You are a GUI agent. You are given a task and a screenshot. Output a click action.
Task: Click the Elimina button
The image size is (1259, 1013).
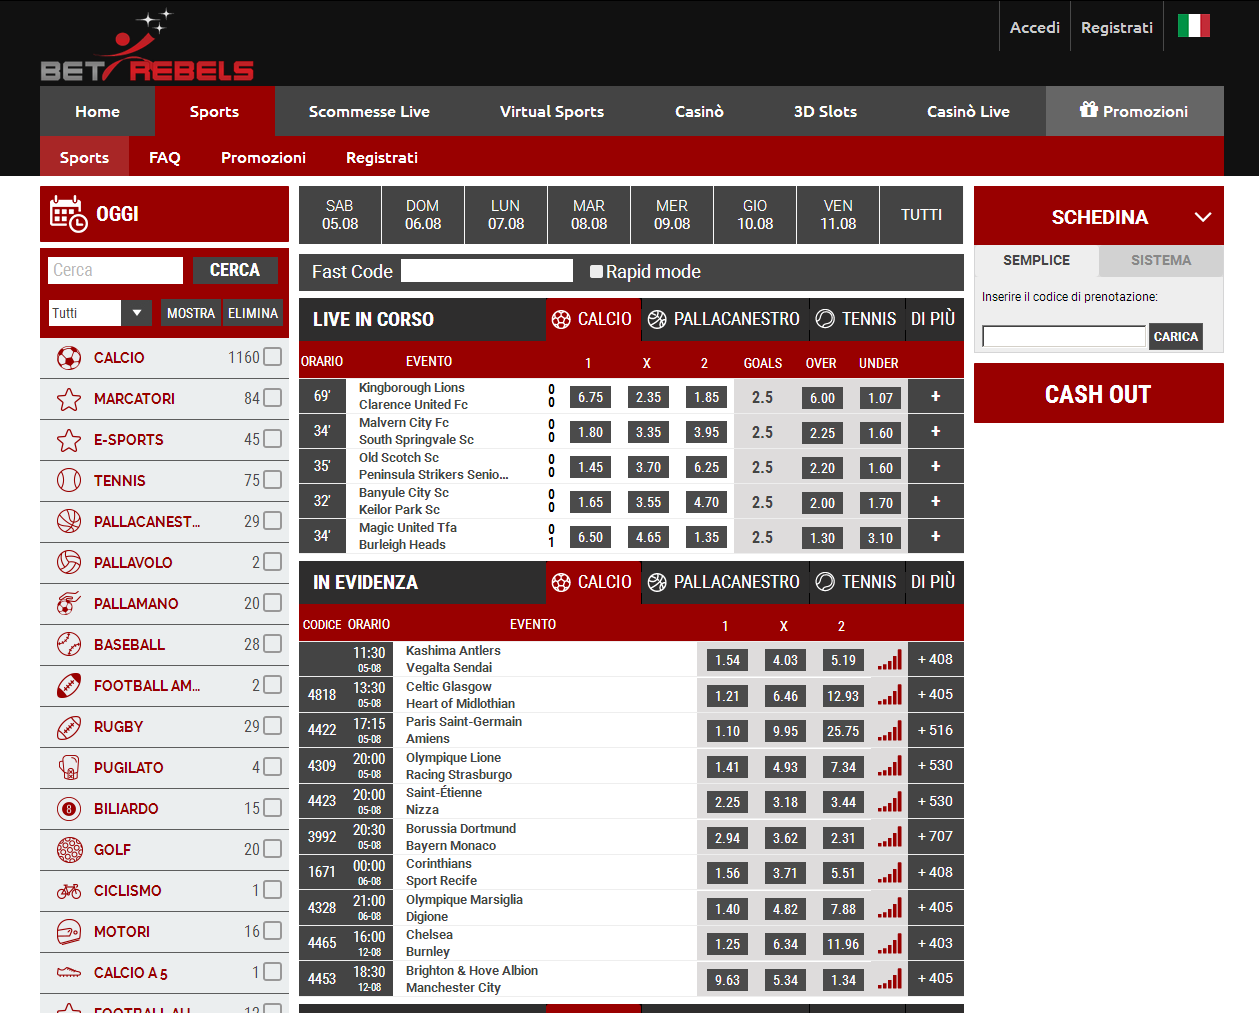[253, 313]
